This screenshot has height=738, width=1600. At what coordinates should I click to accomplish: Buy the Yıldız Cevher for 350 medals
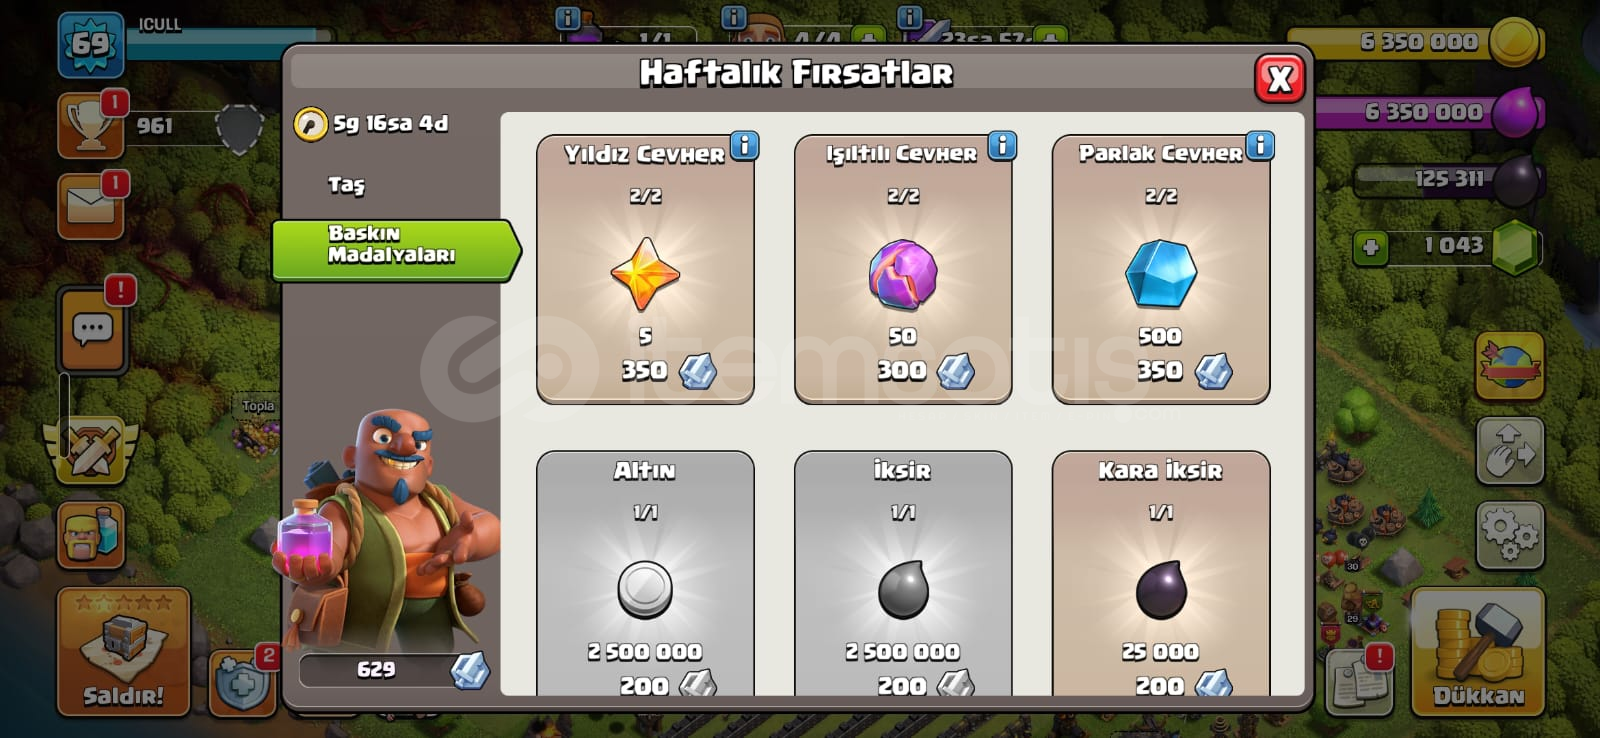coord(645,270)
